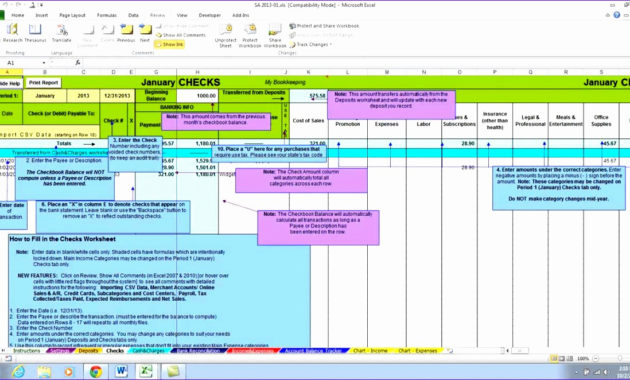Image resolution: width=630 pixels, height=380 pixels.
Task: Switch to Chart - Expenses sheet tab
Action: [417, 351]
